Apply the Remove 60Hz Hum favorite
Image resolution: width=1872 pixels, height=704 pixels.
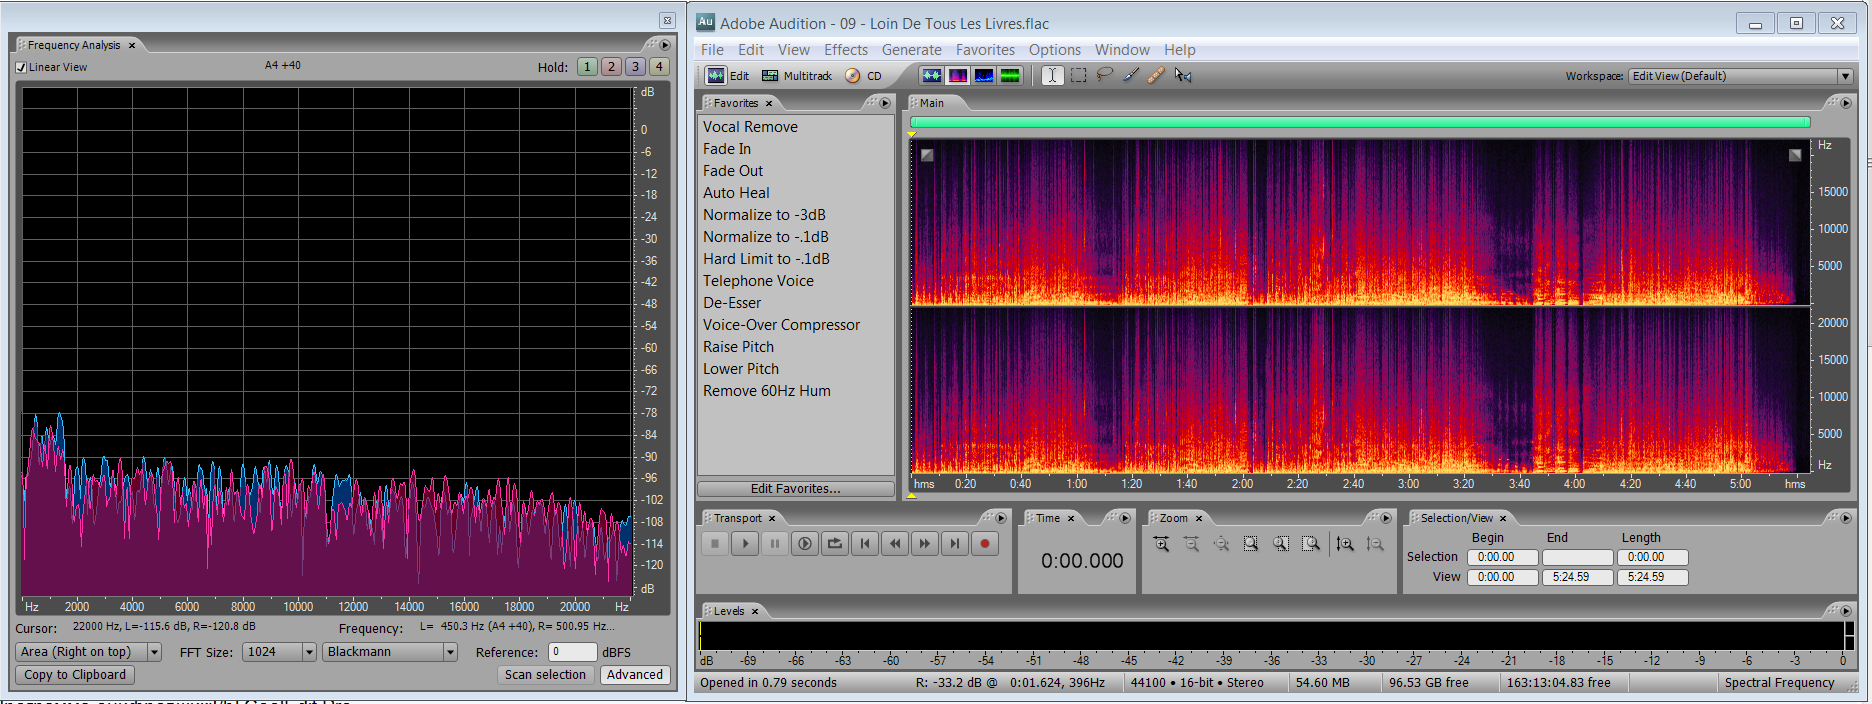coord(767,391)
